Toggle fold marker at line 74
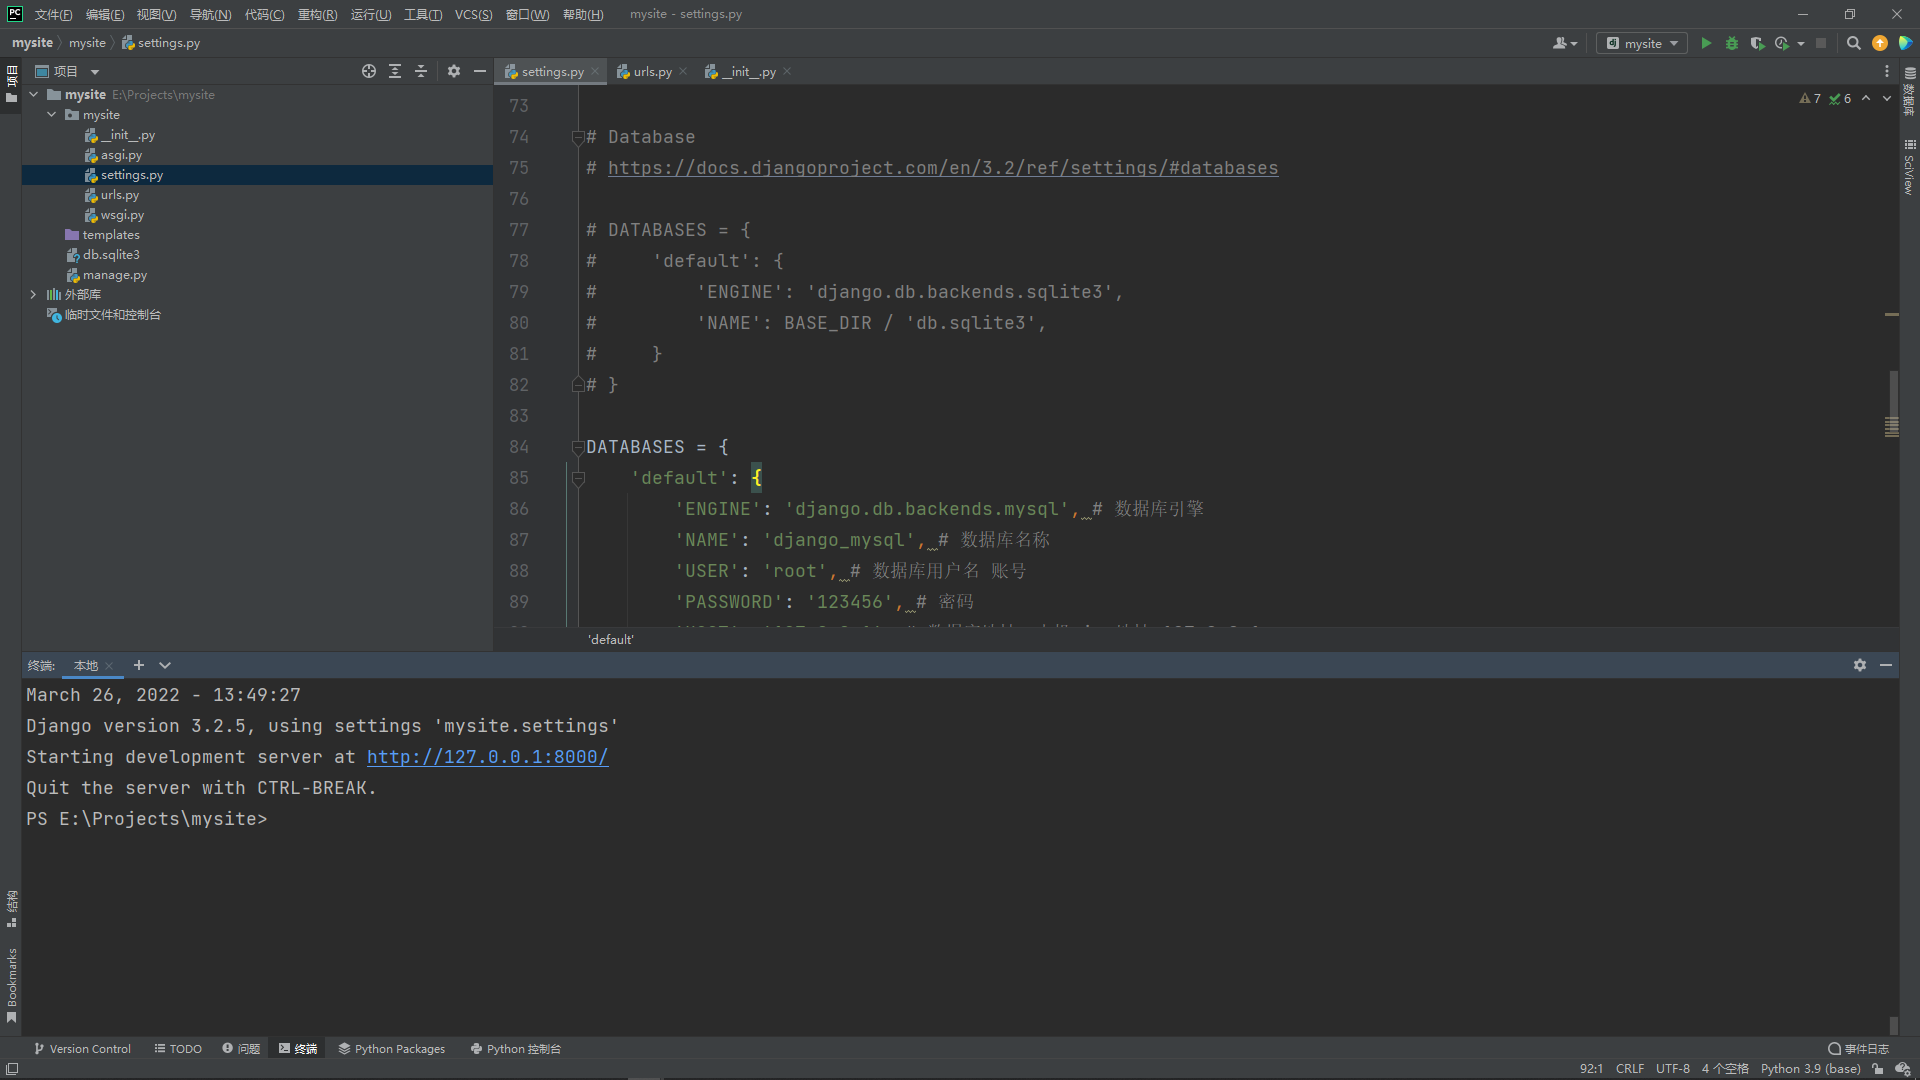1920x1080 pixels. coord(578,137)
